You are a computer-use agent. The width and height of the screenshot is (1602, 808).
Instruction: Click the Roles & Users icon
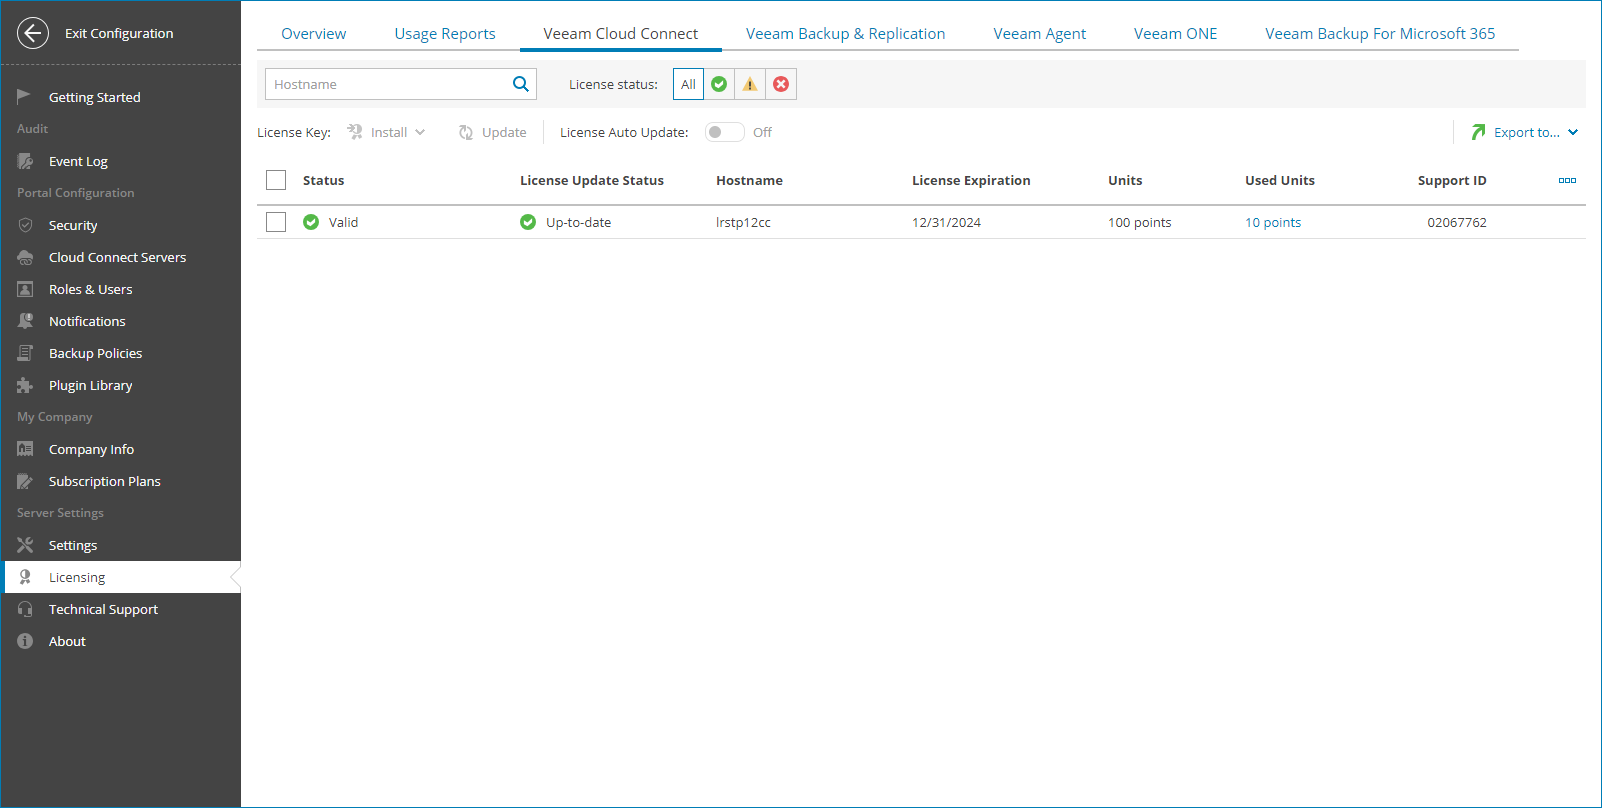pyautogui.click(x=25, y=289)
